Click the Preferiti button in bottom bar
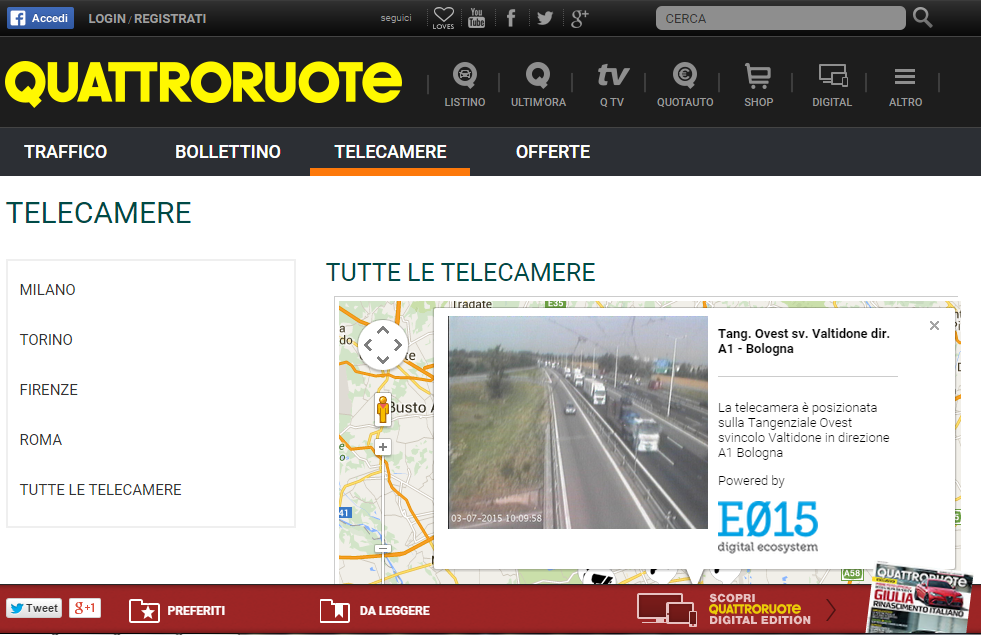 [178, 610]
